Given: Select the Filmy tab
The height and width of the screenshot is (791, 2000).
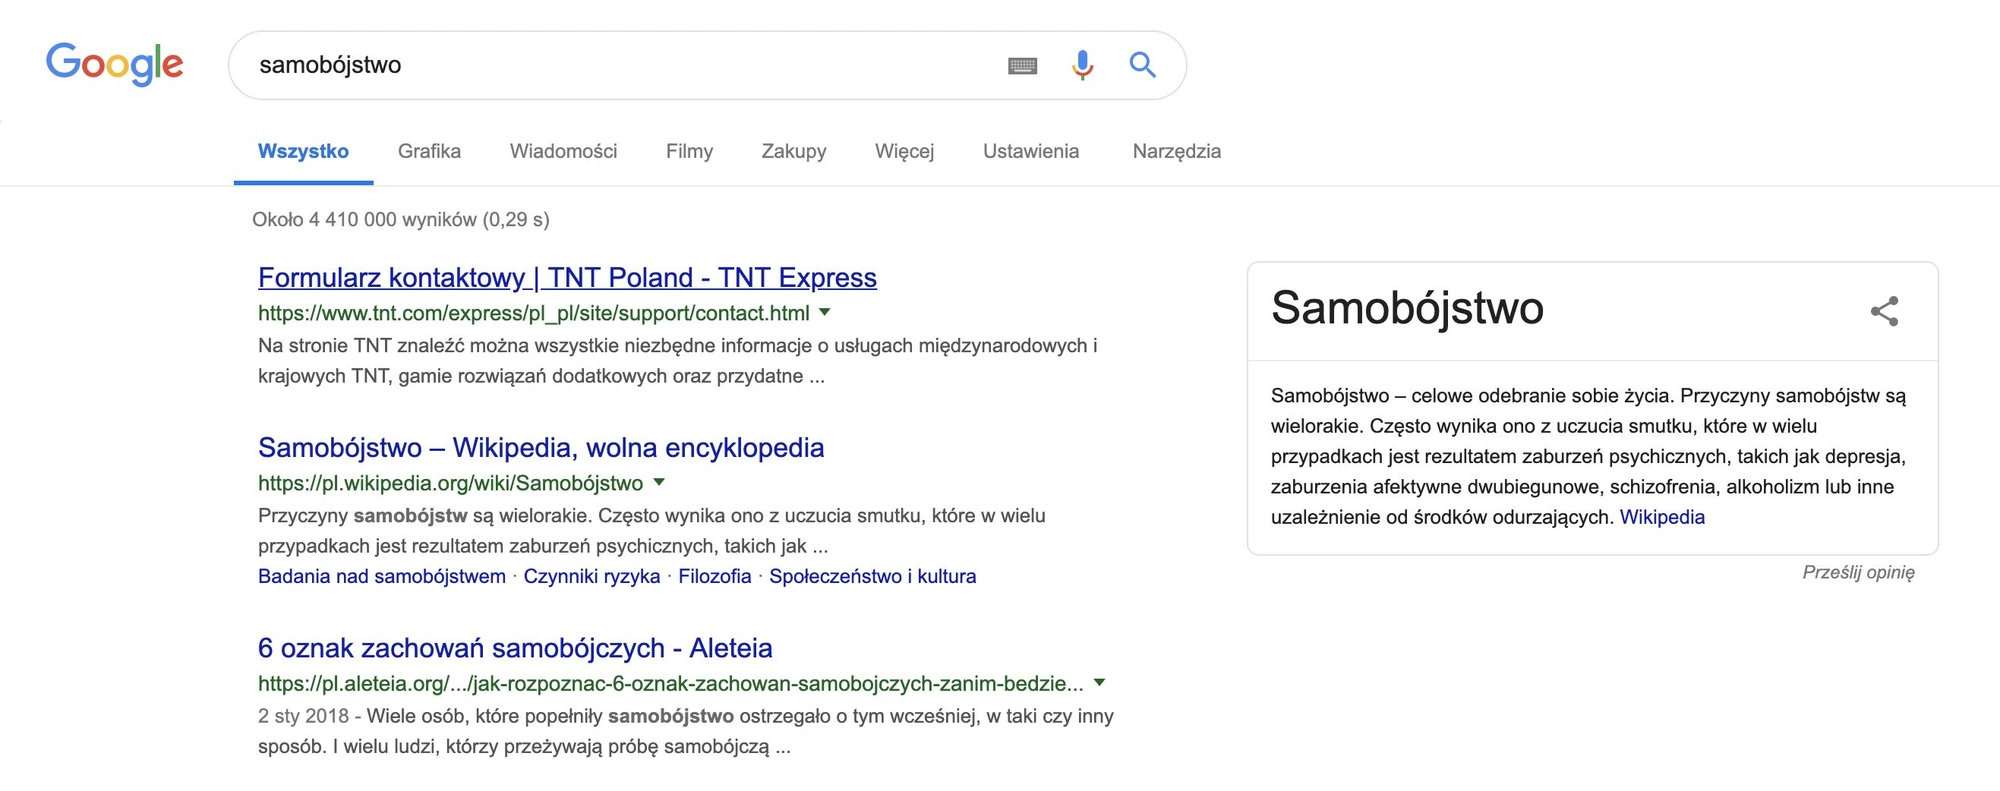Looking at the screenshot, I should click(x=689, y=151).
